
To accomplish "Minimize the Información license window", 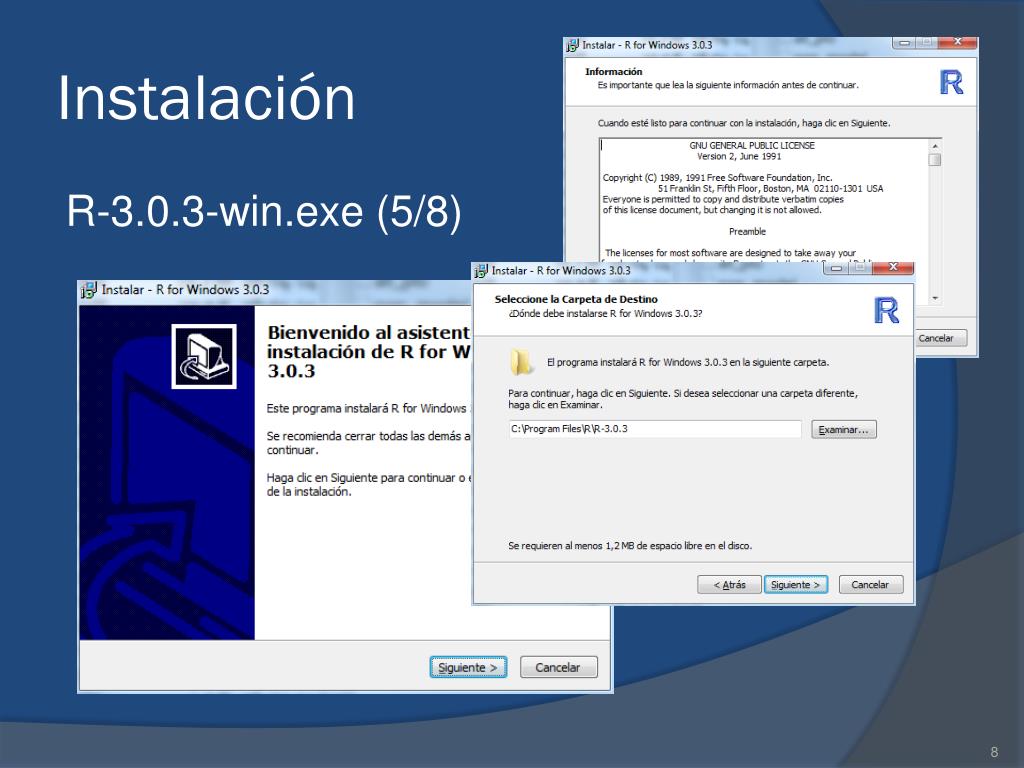I will pyautogui.click(x=904, y=42).
